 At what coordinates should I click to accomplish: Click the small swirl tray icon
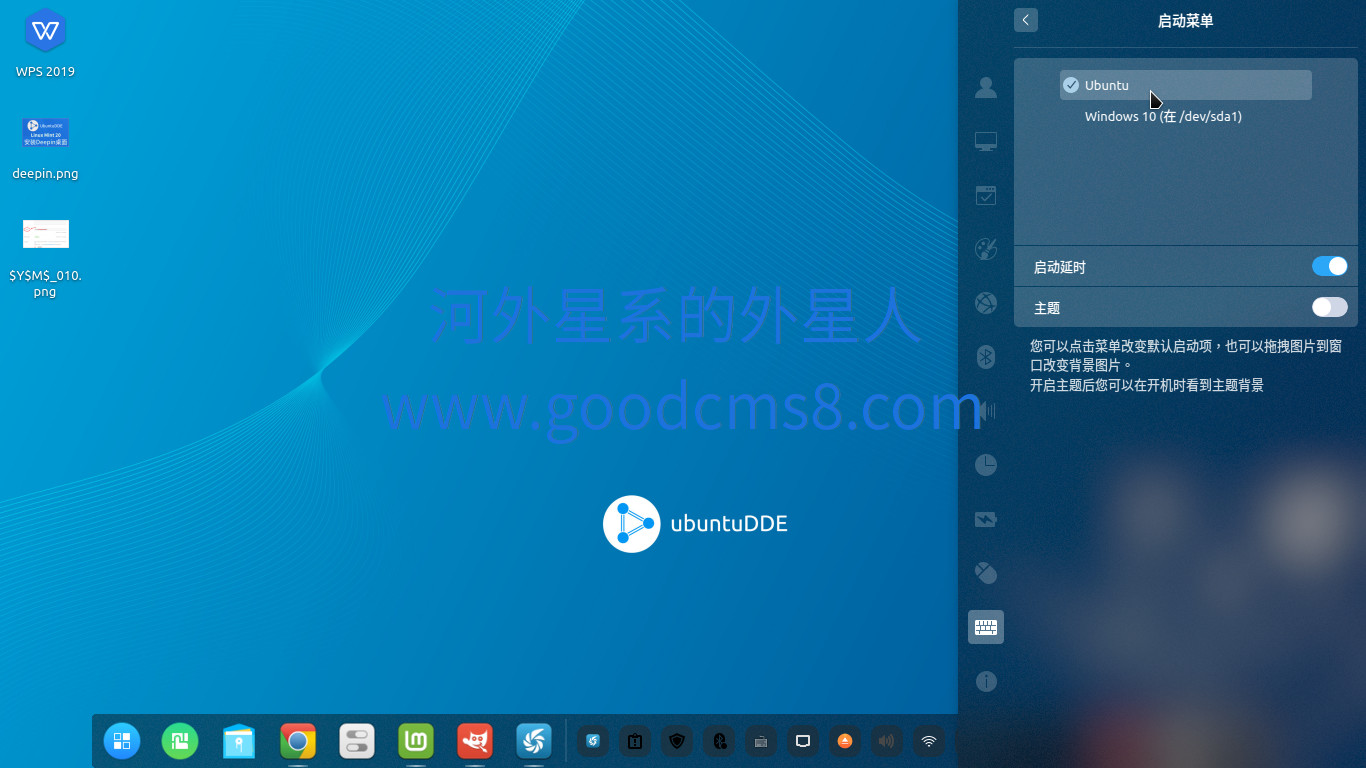point(593,741)
